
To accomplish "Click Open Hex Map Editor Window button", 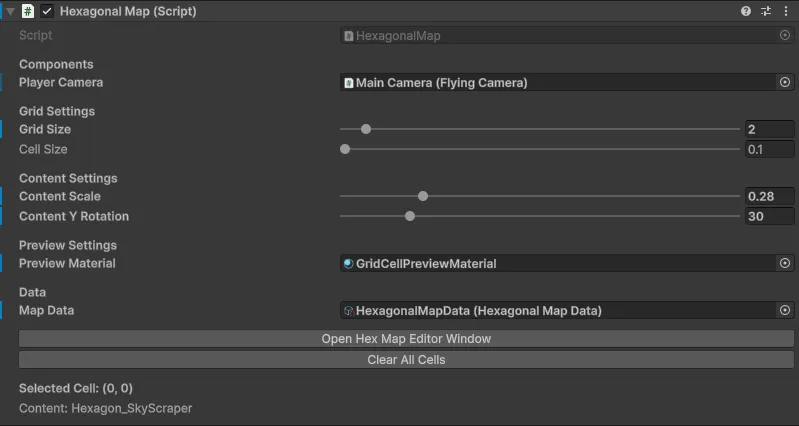I will pyautogui.click(x=406, y=339).
